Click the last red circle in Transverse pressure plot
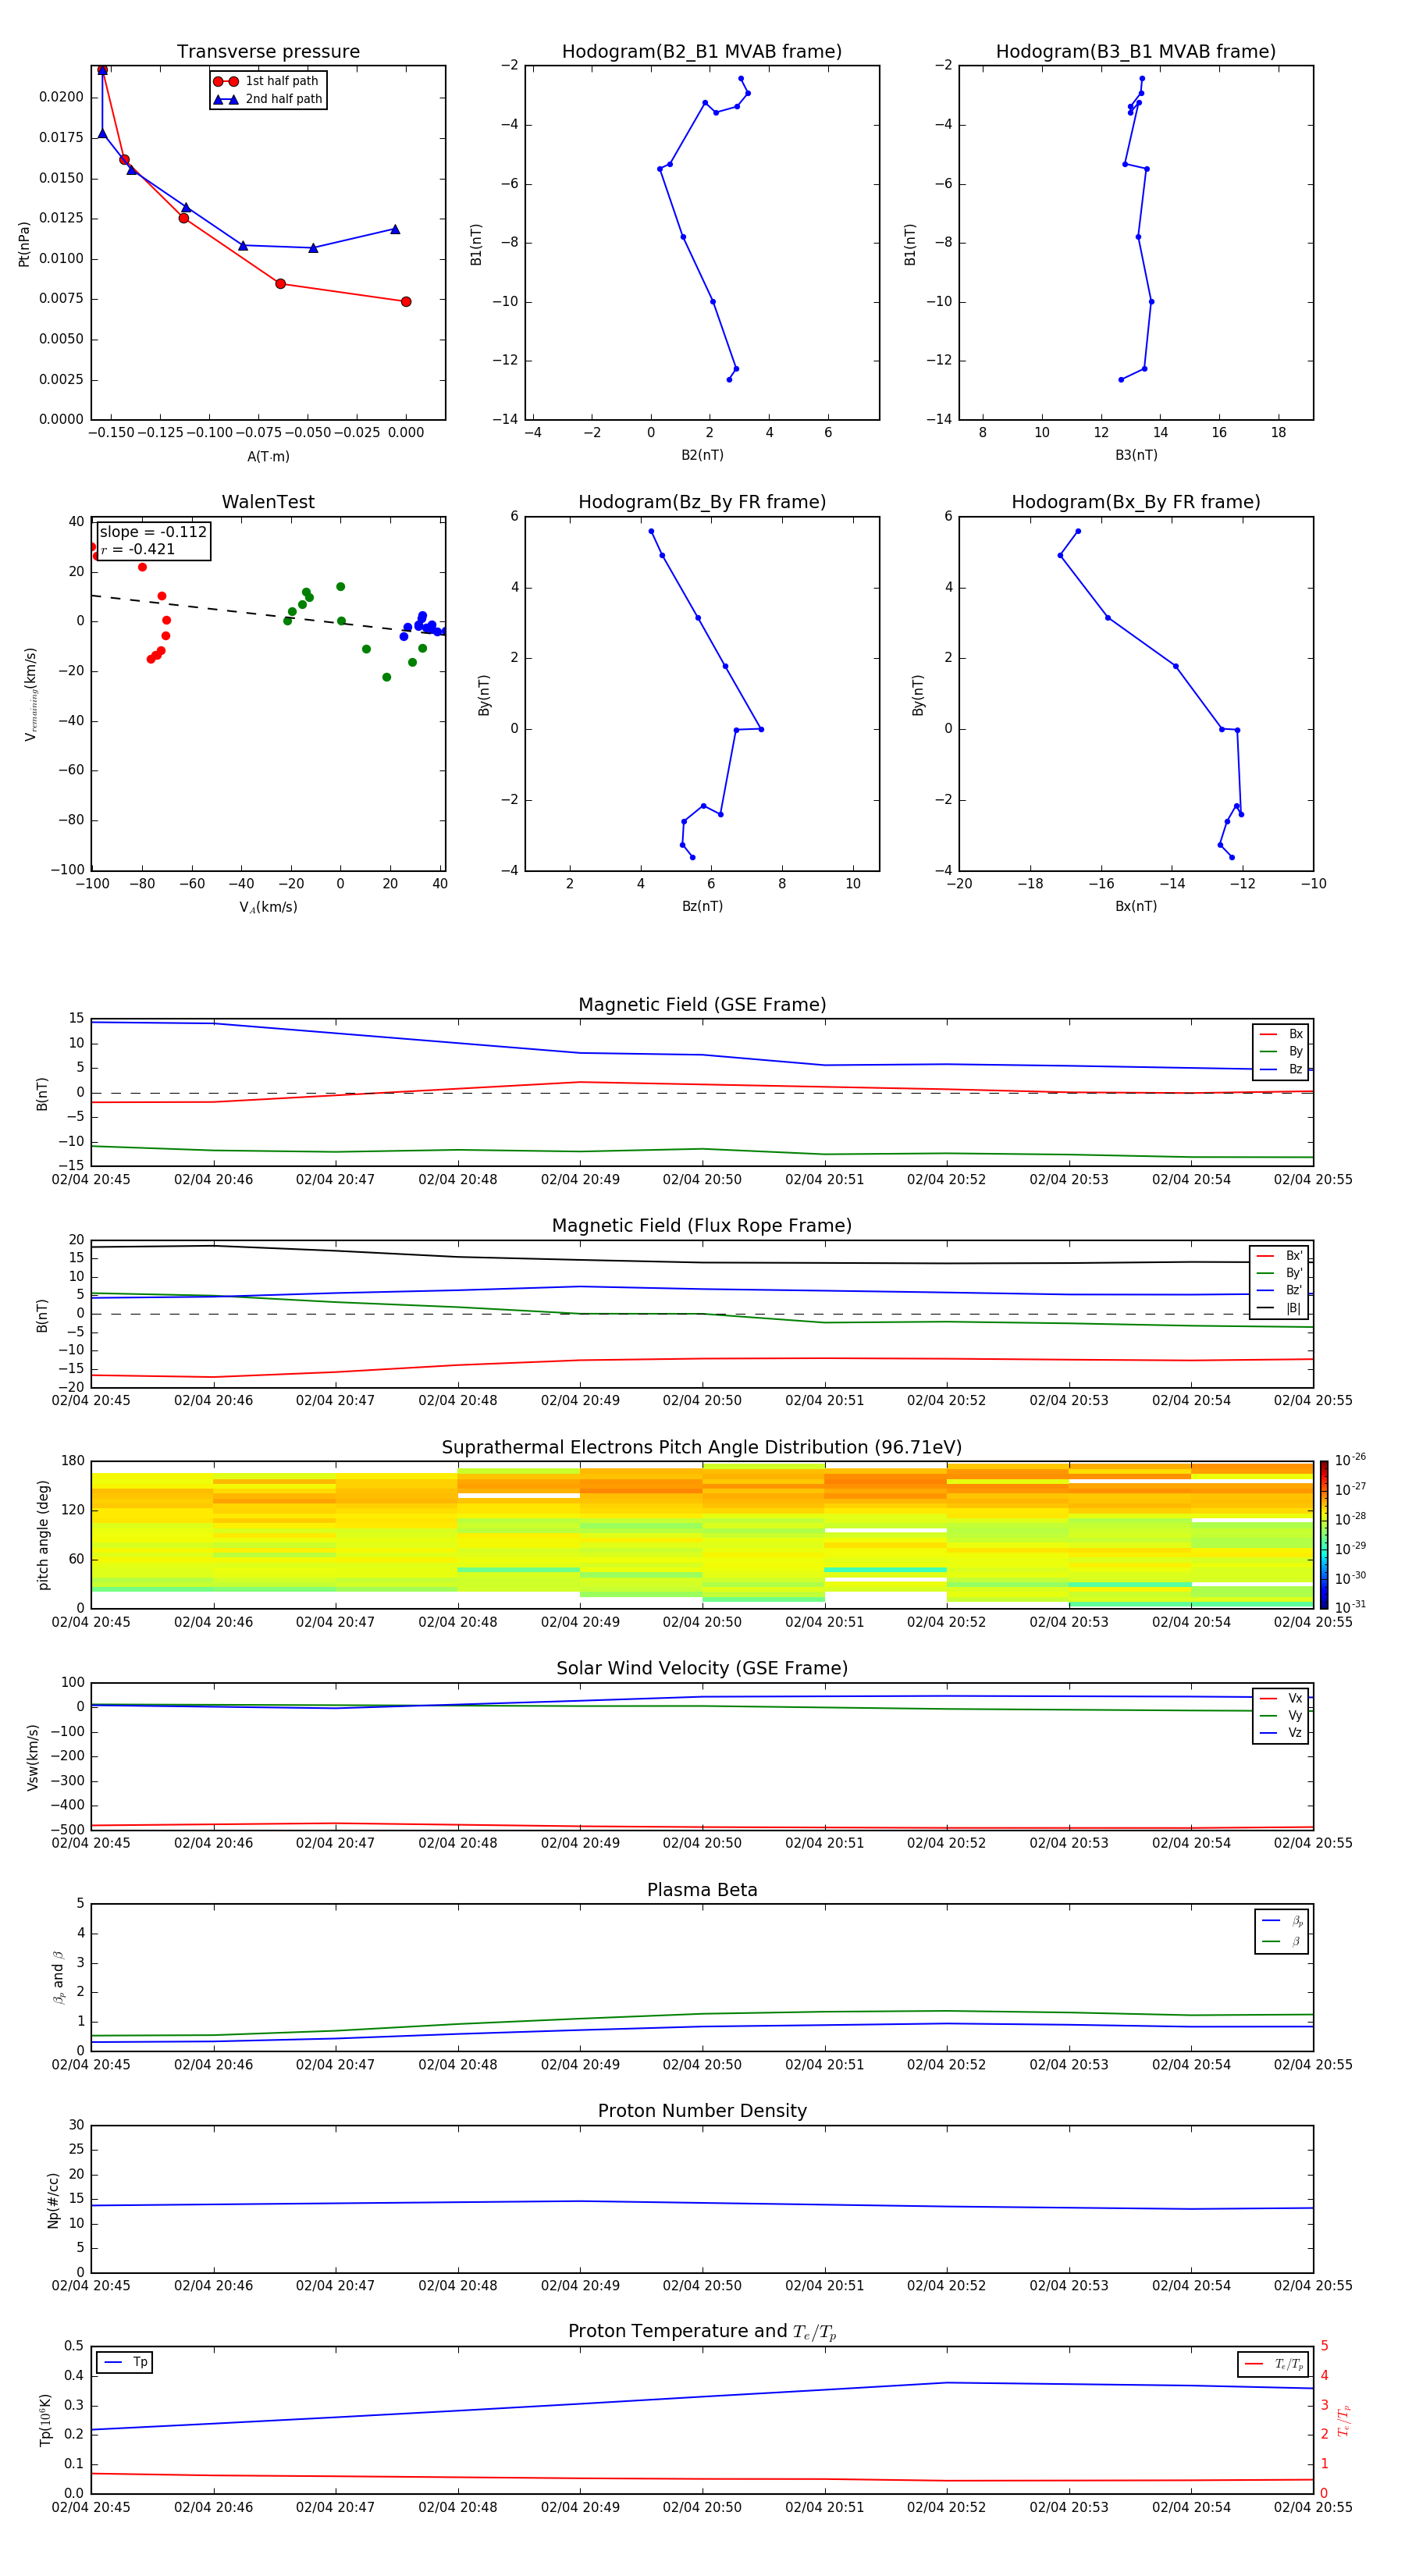 [x=406, y=302]
